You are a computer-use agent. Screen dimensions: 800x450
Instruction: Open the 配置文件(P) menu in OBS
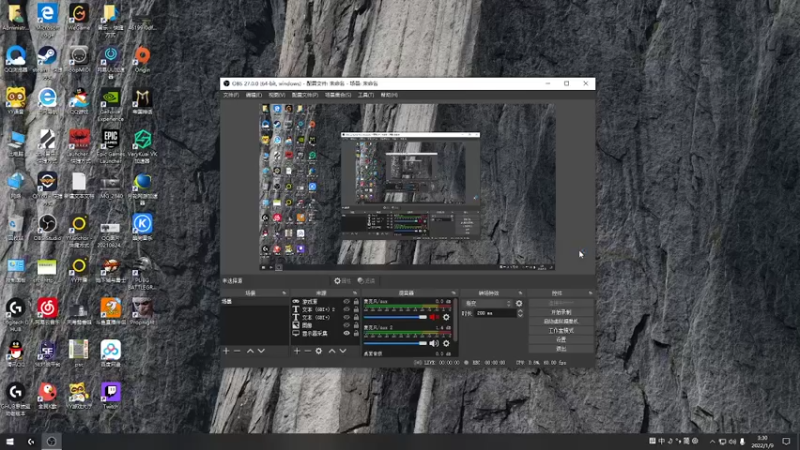(x=305, y=95)
